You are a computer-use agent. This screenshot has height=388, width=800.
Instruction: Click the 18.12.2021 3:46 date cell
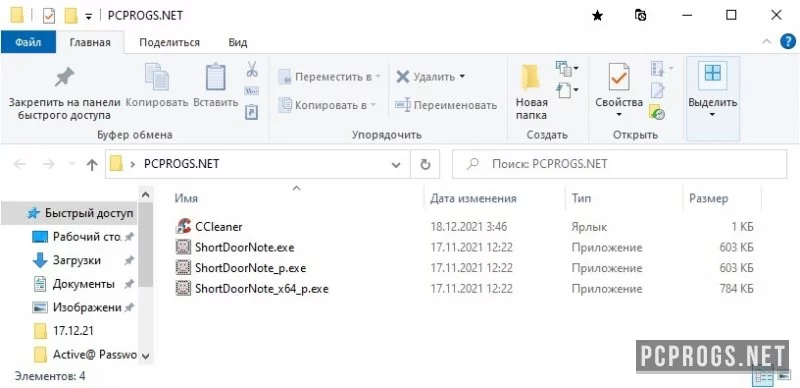[x=469, y=226]
